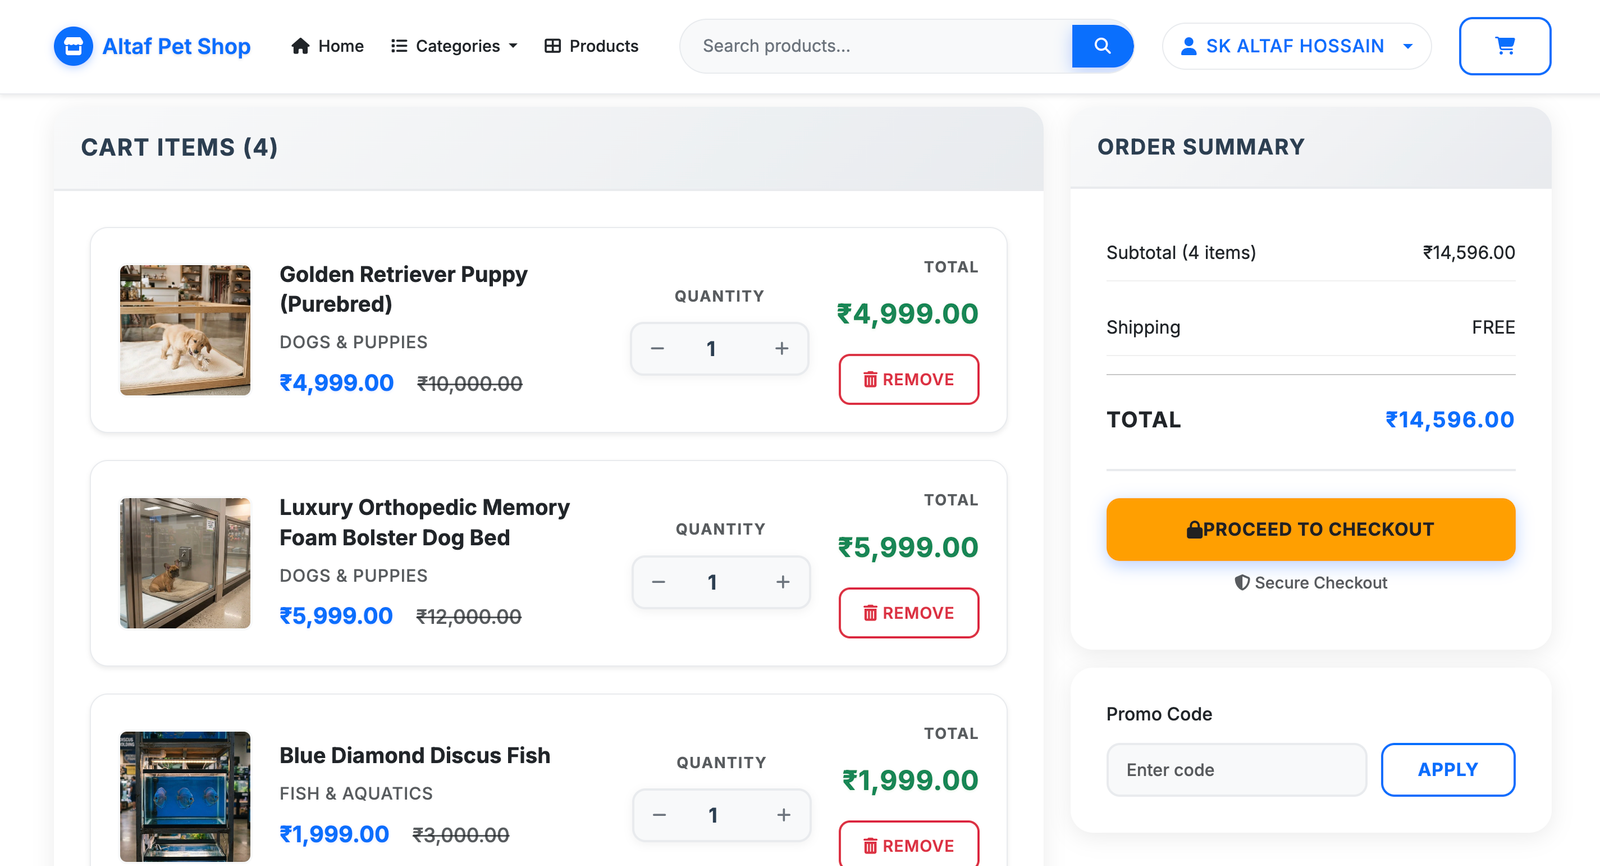Remove Luxury Orthopedic Memory Foam Bed
Image resolution: width=1600 pixels, height=866 pixels.
(x=909, y=613)
